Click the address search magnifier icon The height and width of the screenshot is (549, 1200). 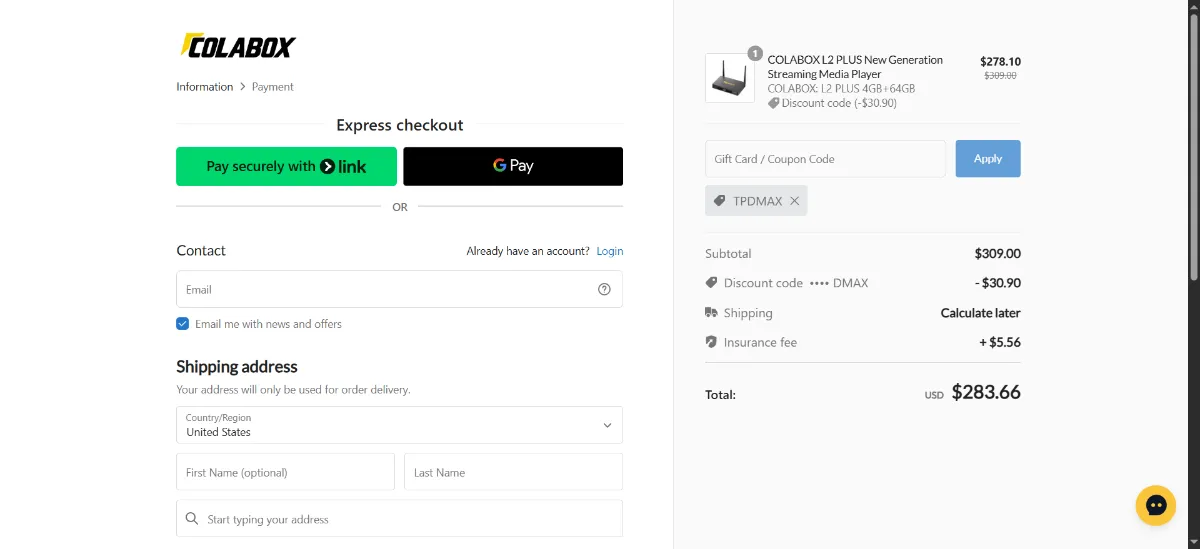pos(192,519)
